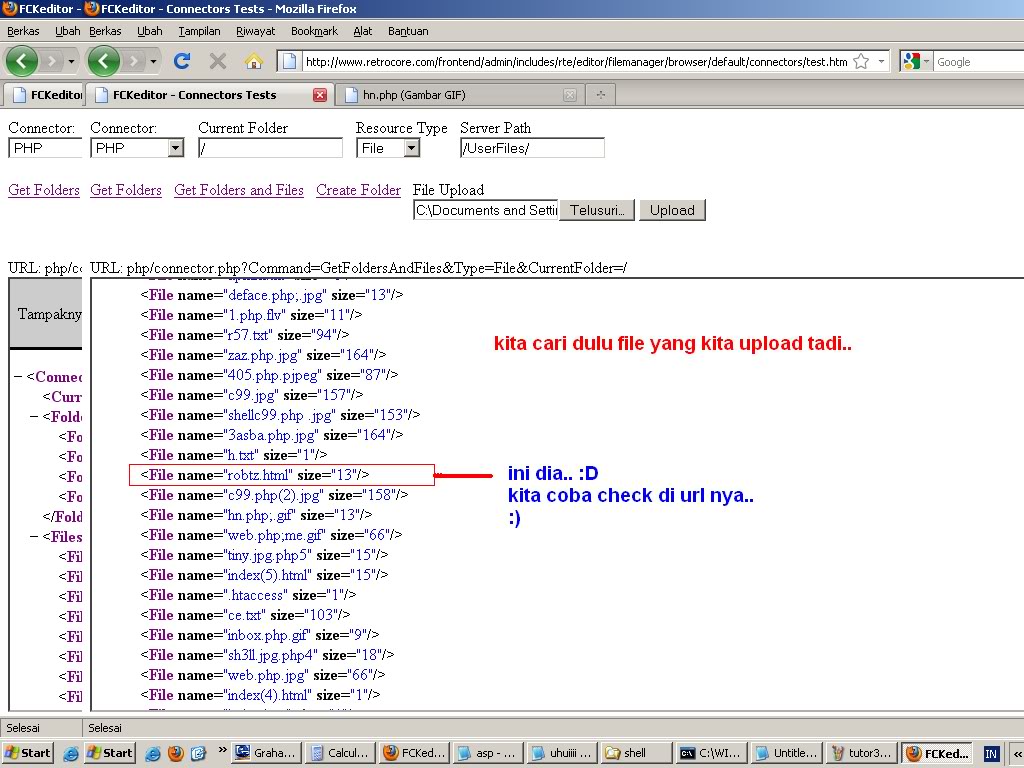Open the Calcul... taskbar item
Viewport: 1024px width, 768px height.
pos(342,753)
